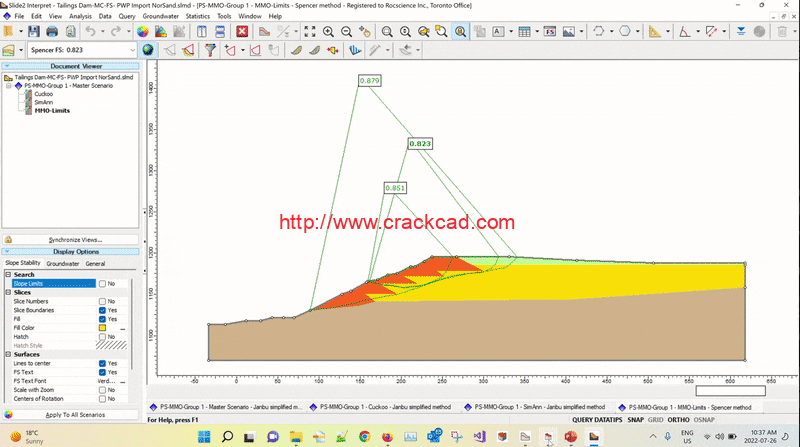This screenshot has width=800, height=447.
Task: Uncheck the Lines to center checkbox
Action: click(102, 363)
